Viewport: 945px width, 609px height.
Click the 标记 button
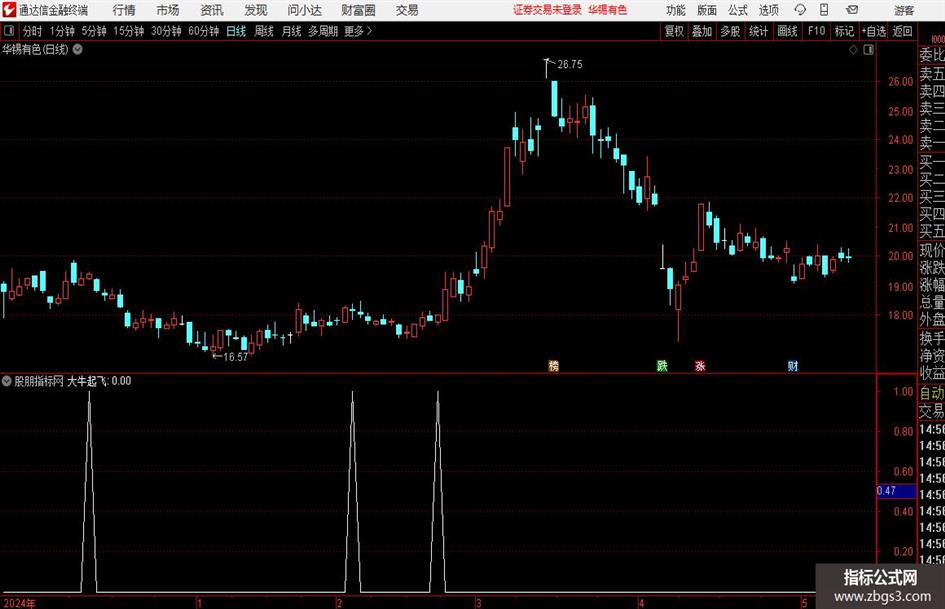[x=844, y=31]
